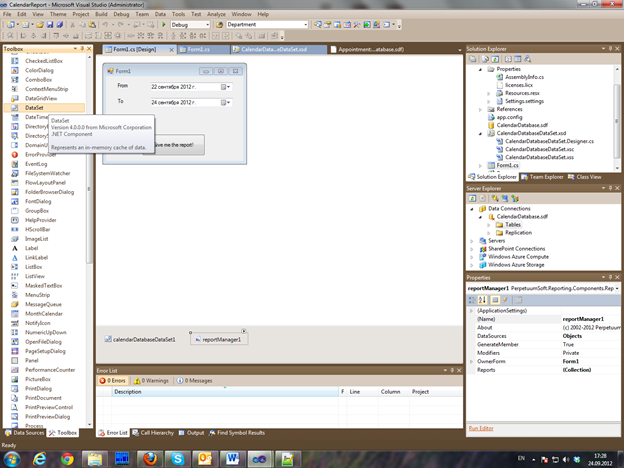The image size is (624, 468).
Task: Toggle the 0 Warnings filter
Action: point(151,380)
